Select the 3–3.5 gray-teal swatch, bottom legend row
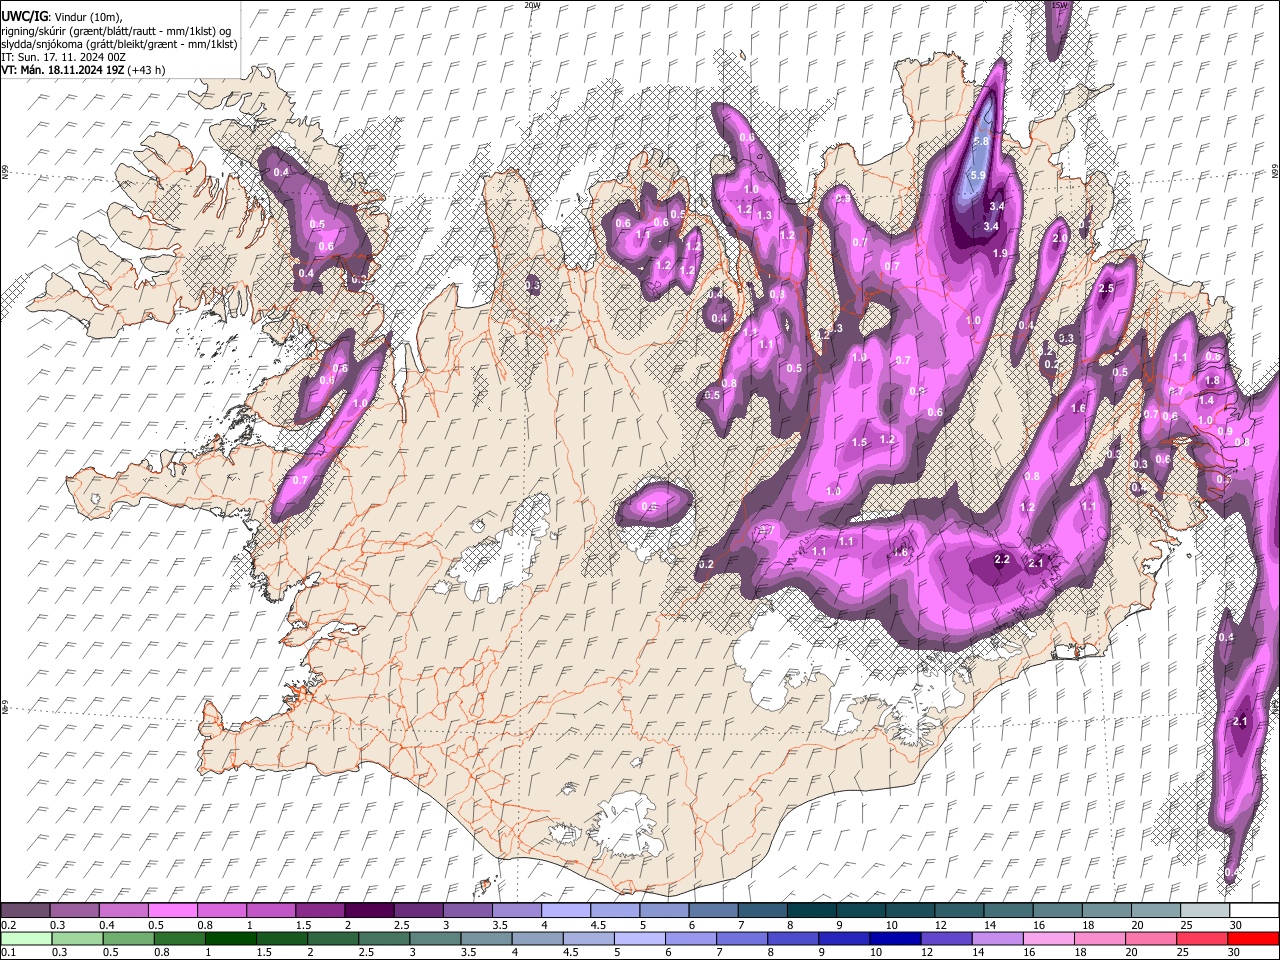The image size is (1280, 960). pyautogui.click(x=435, y=938)
